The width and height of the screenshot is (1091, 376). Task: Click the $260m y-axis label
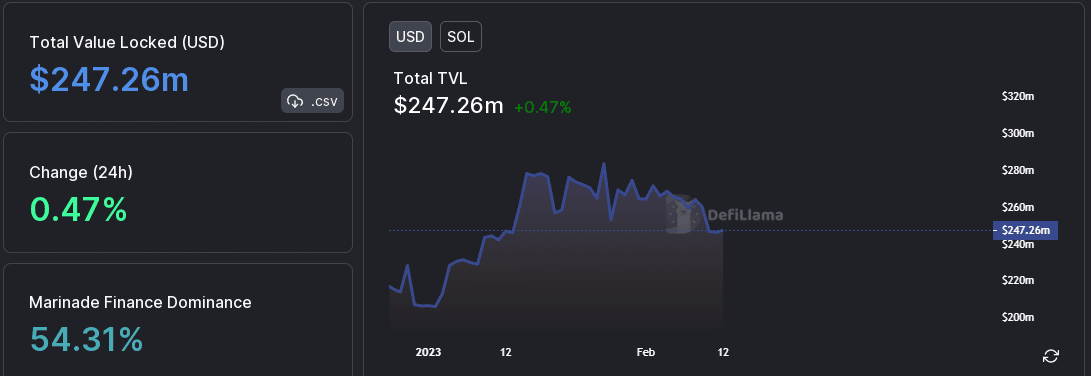coord(1018,207)
